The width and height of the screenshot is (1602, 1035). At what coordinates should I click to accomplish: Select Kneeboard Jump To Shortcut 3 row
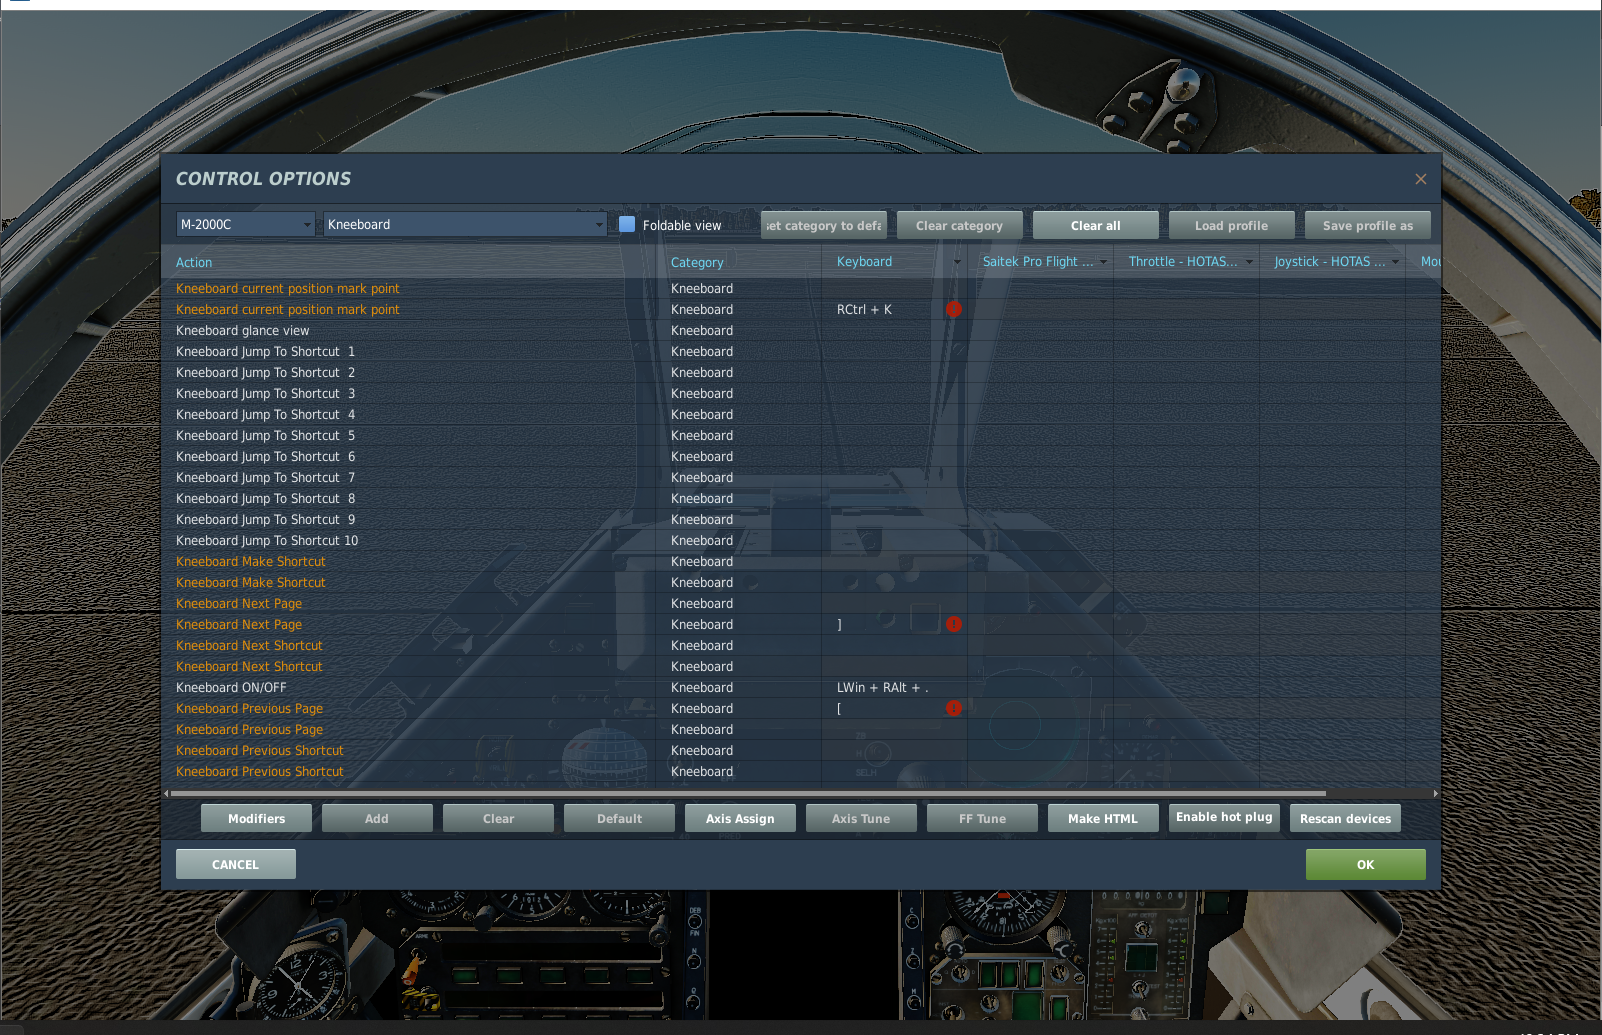point(800,394)
